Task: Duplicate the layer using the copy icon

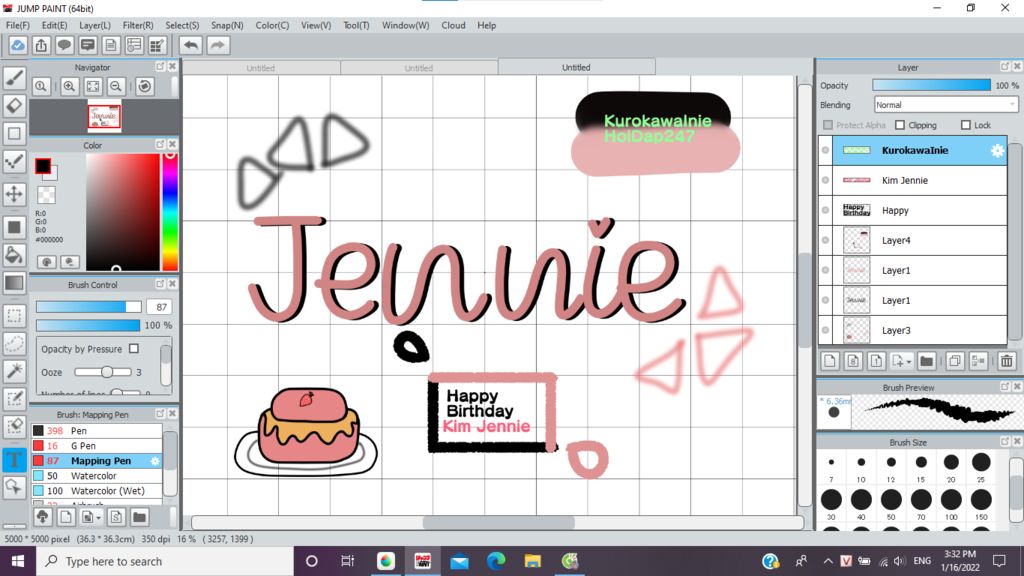Action: [954, 360]
